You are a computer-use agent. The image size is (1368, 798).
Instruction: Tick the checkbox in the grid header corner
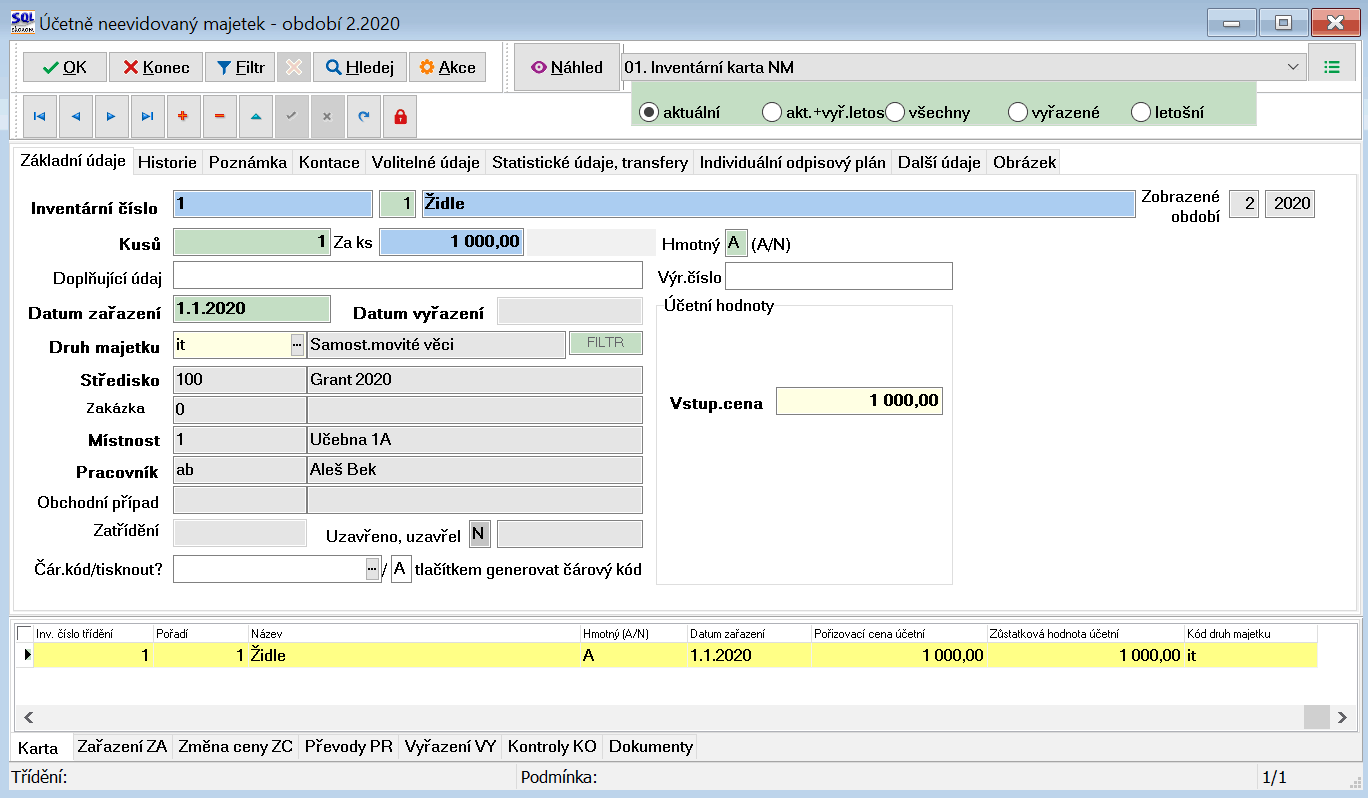(x=25, y=633)
